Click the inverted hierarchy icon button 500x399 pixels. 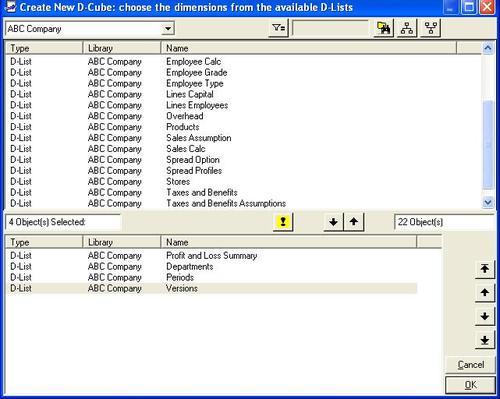431,28
